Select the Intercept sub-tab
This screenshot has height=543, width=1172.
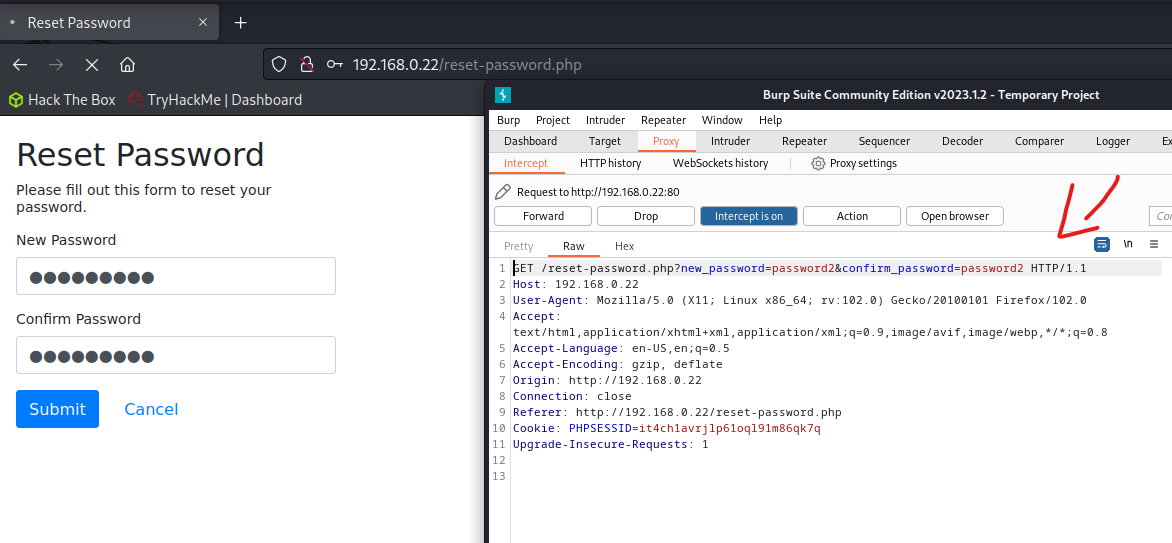[x=525, y=163]
